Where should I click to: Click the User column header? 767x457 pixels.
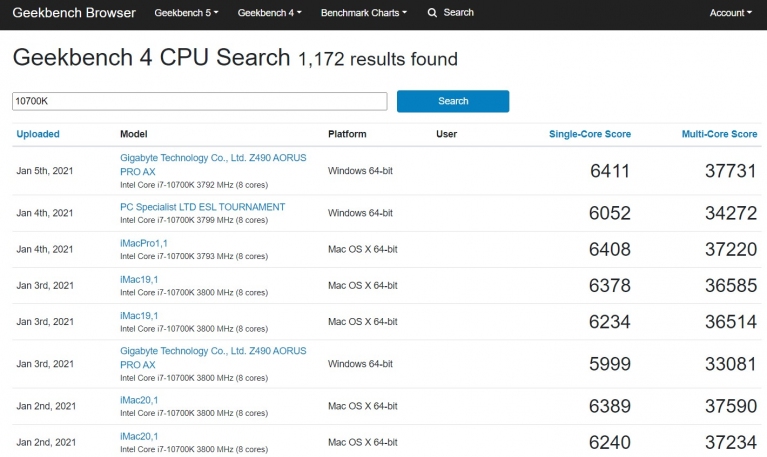click(446, 134)
